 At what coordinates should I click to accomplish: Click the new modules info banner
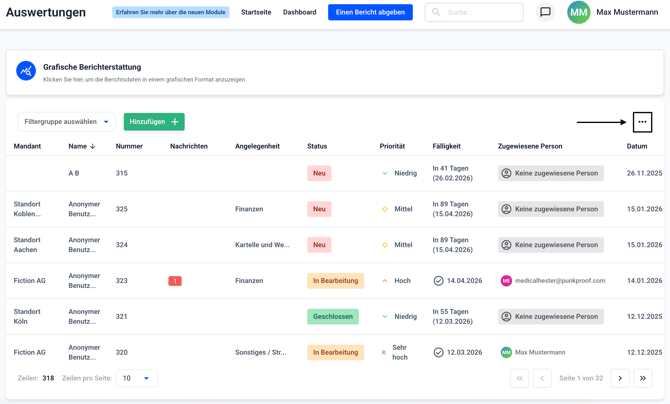171,13
